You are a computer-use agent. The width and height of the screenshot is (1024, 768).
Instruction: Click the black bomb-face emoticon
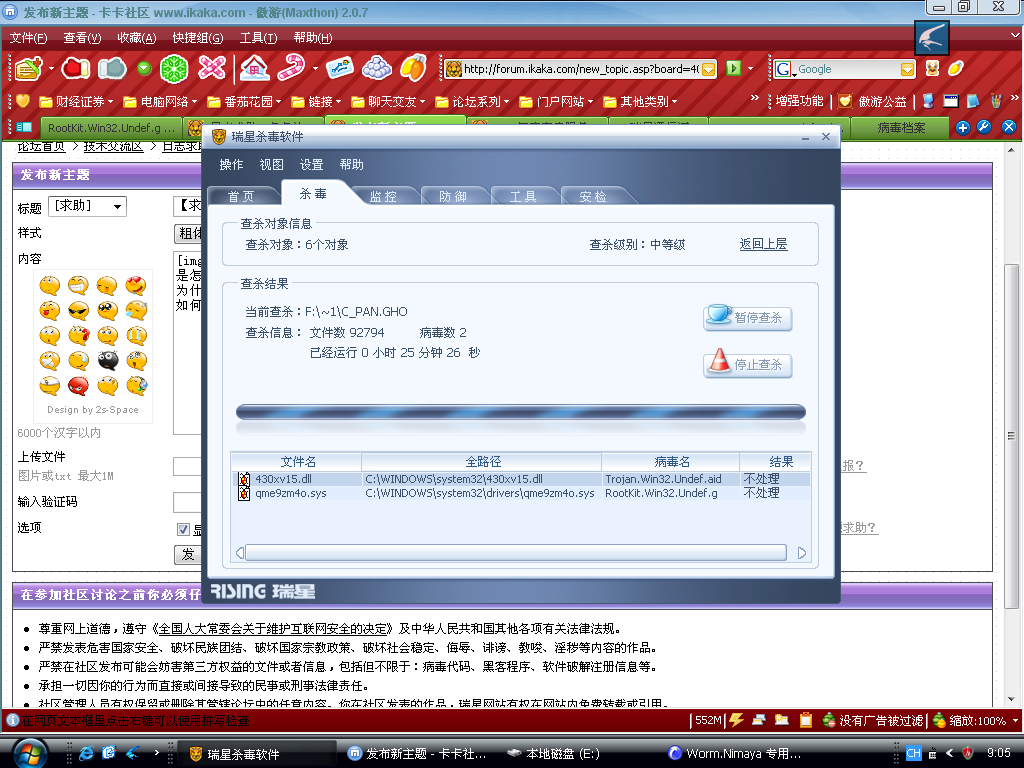108,360
